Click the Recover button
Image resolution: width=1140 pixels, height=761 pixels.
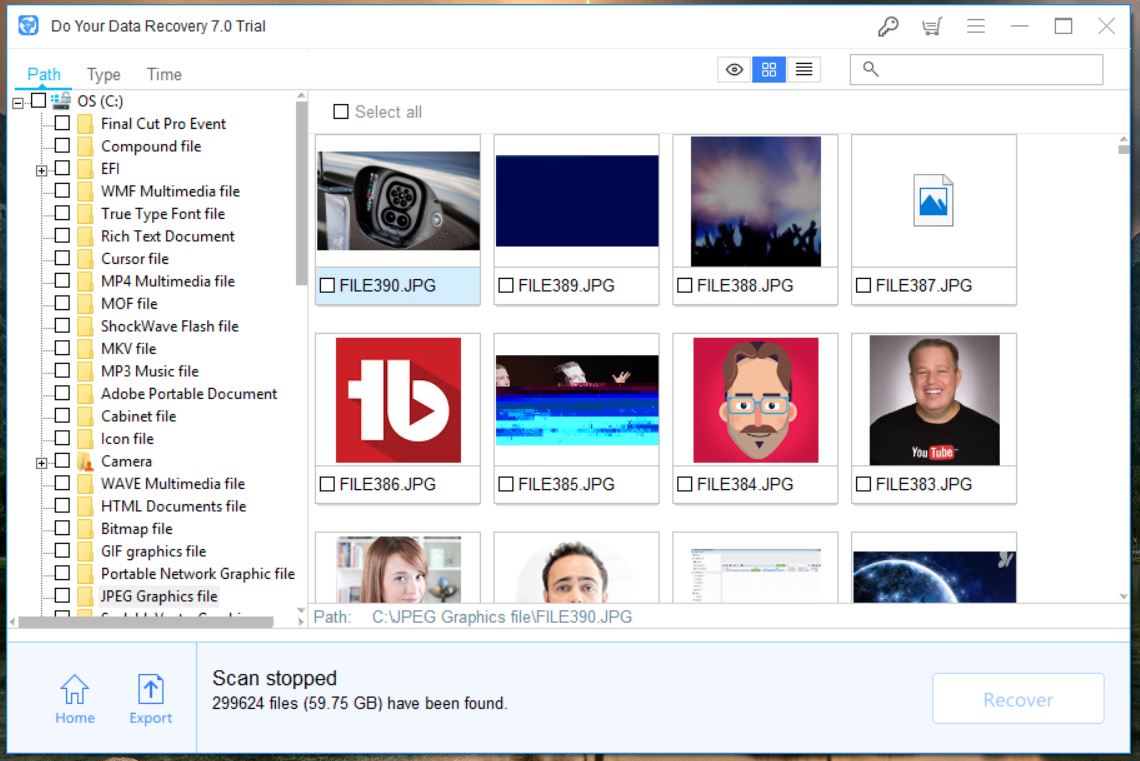click(x=1018, y=698)
